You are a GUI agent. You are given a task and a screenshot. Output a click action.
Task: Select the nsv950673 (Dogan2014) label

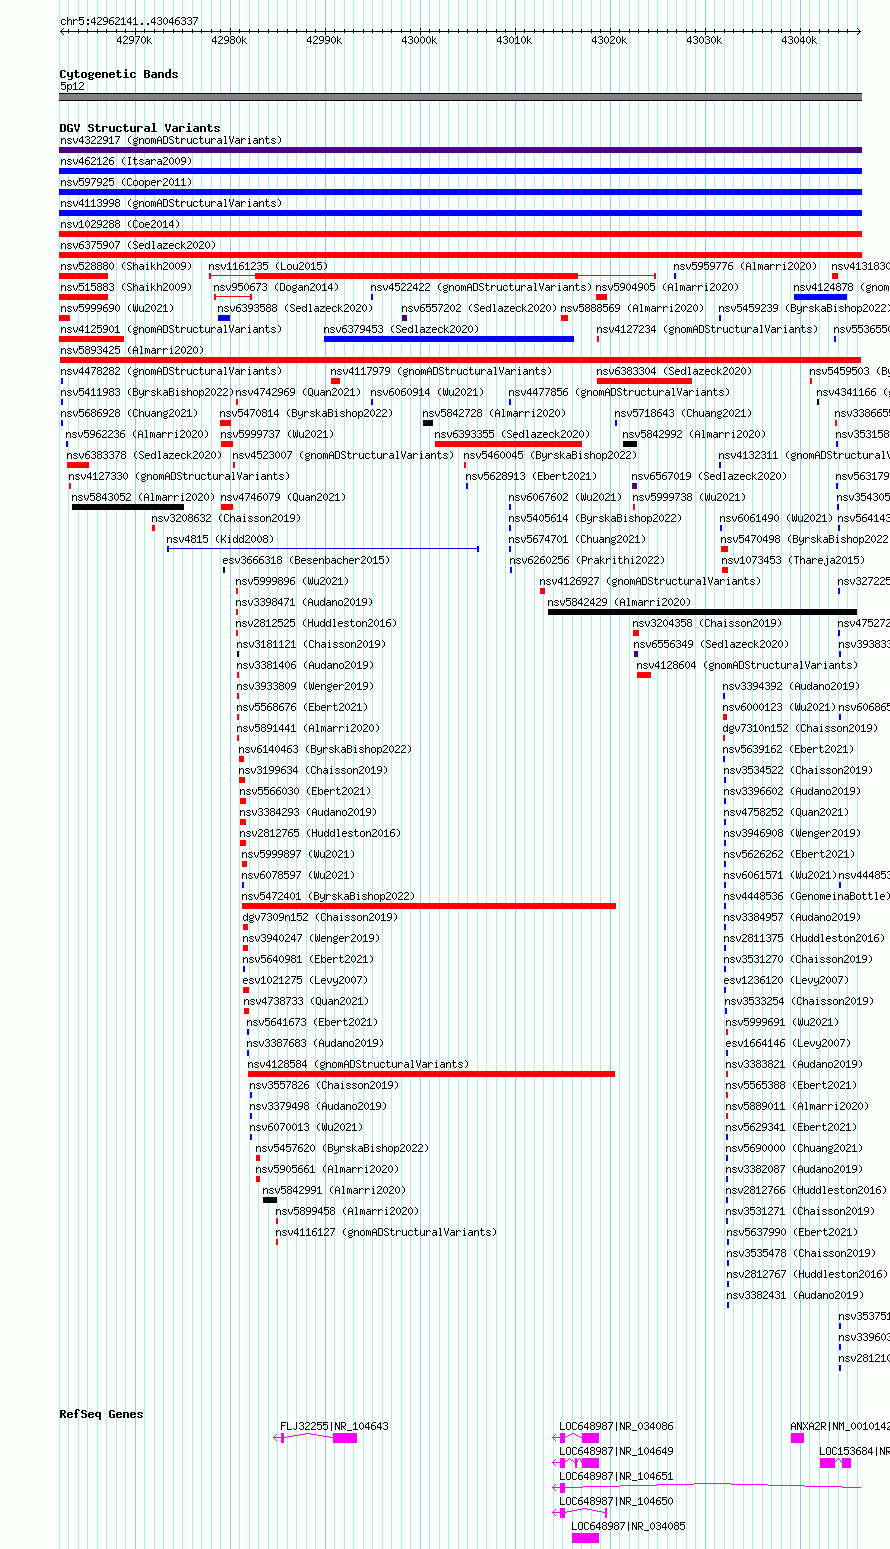pos(276,287)
